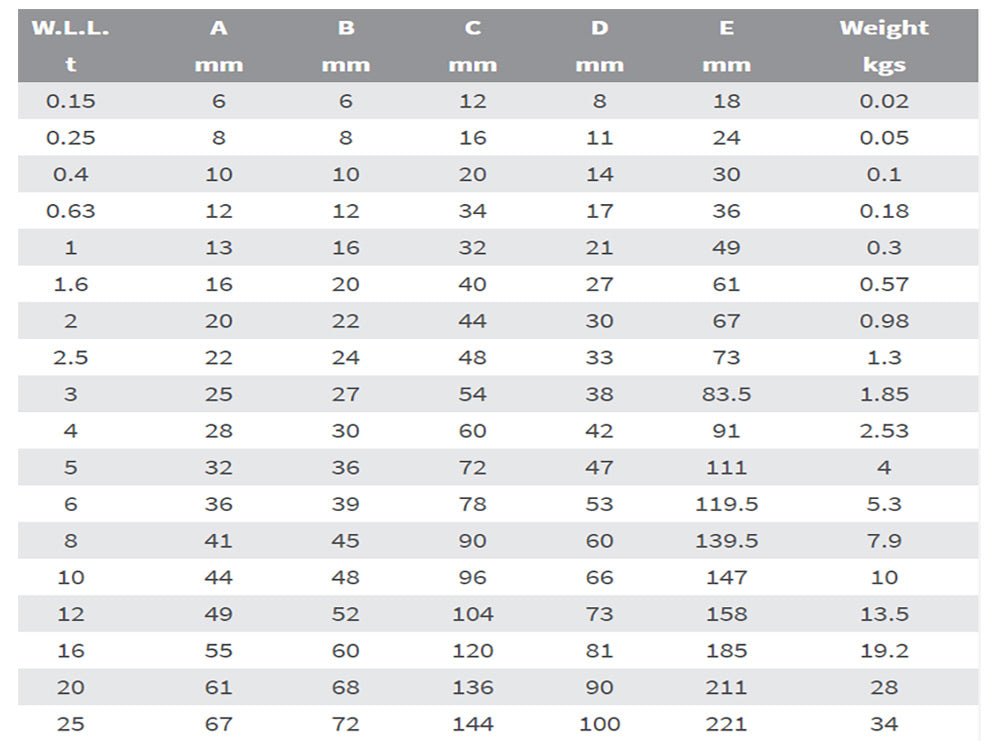Click the column E header
This screenshot has height=750, width=1000.
click(726, 28)
